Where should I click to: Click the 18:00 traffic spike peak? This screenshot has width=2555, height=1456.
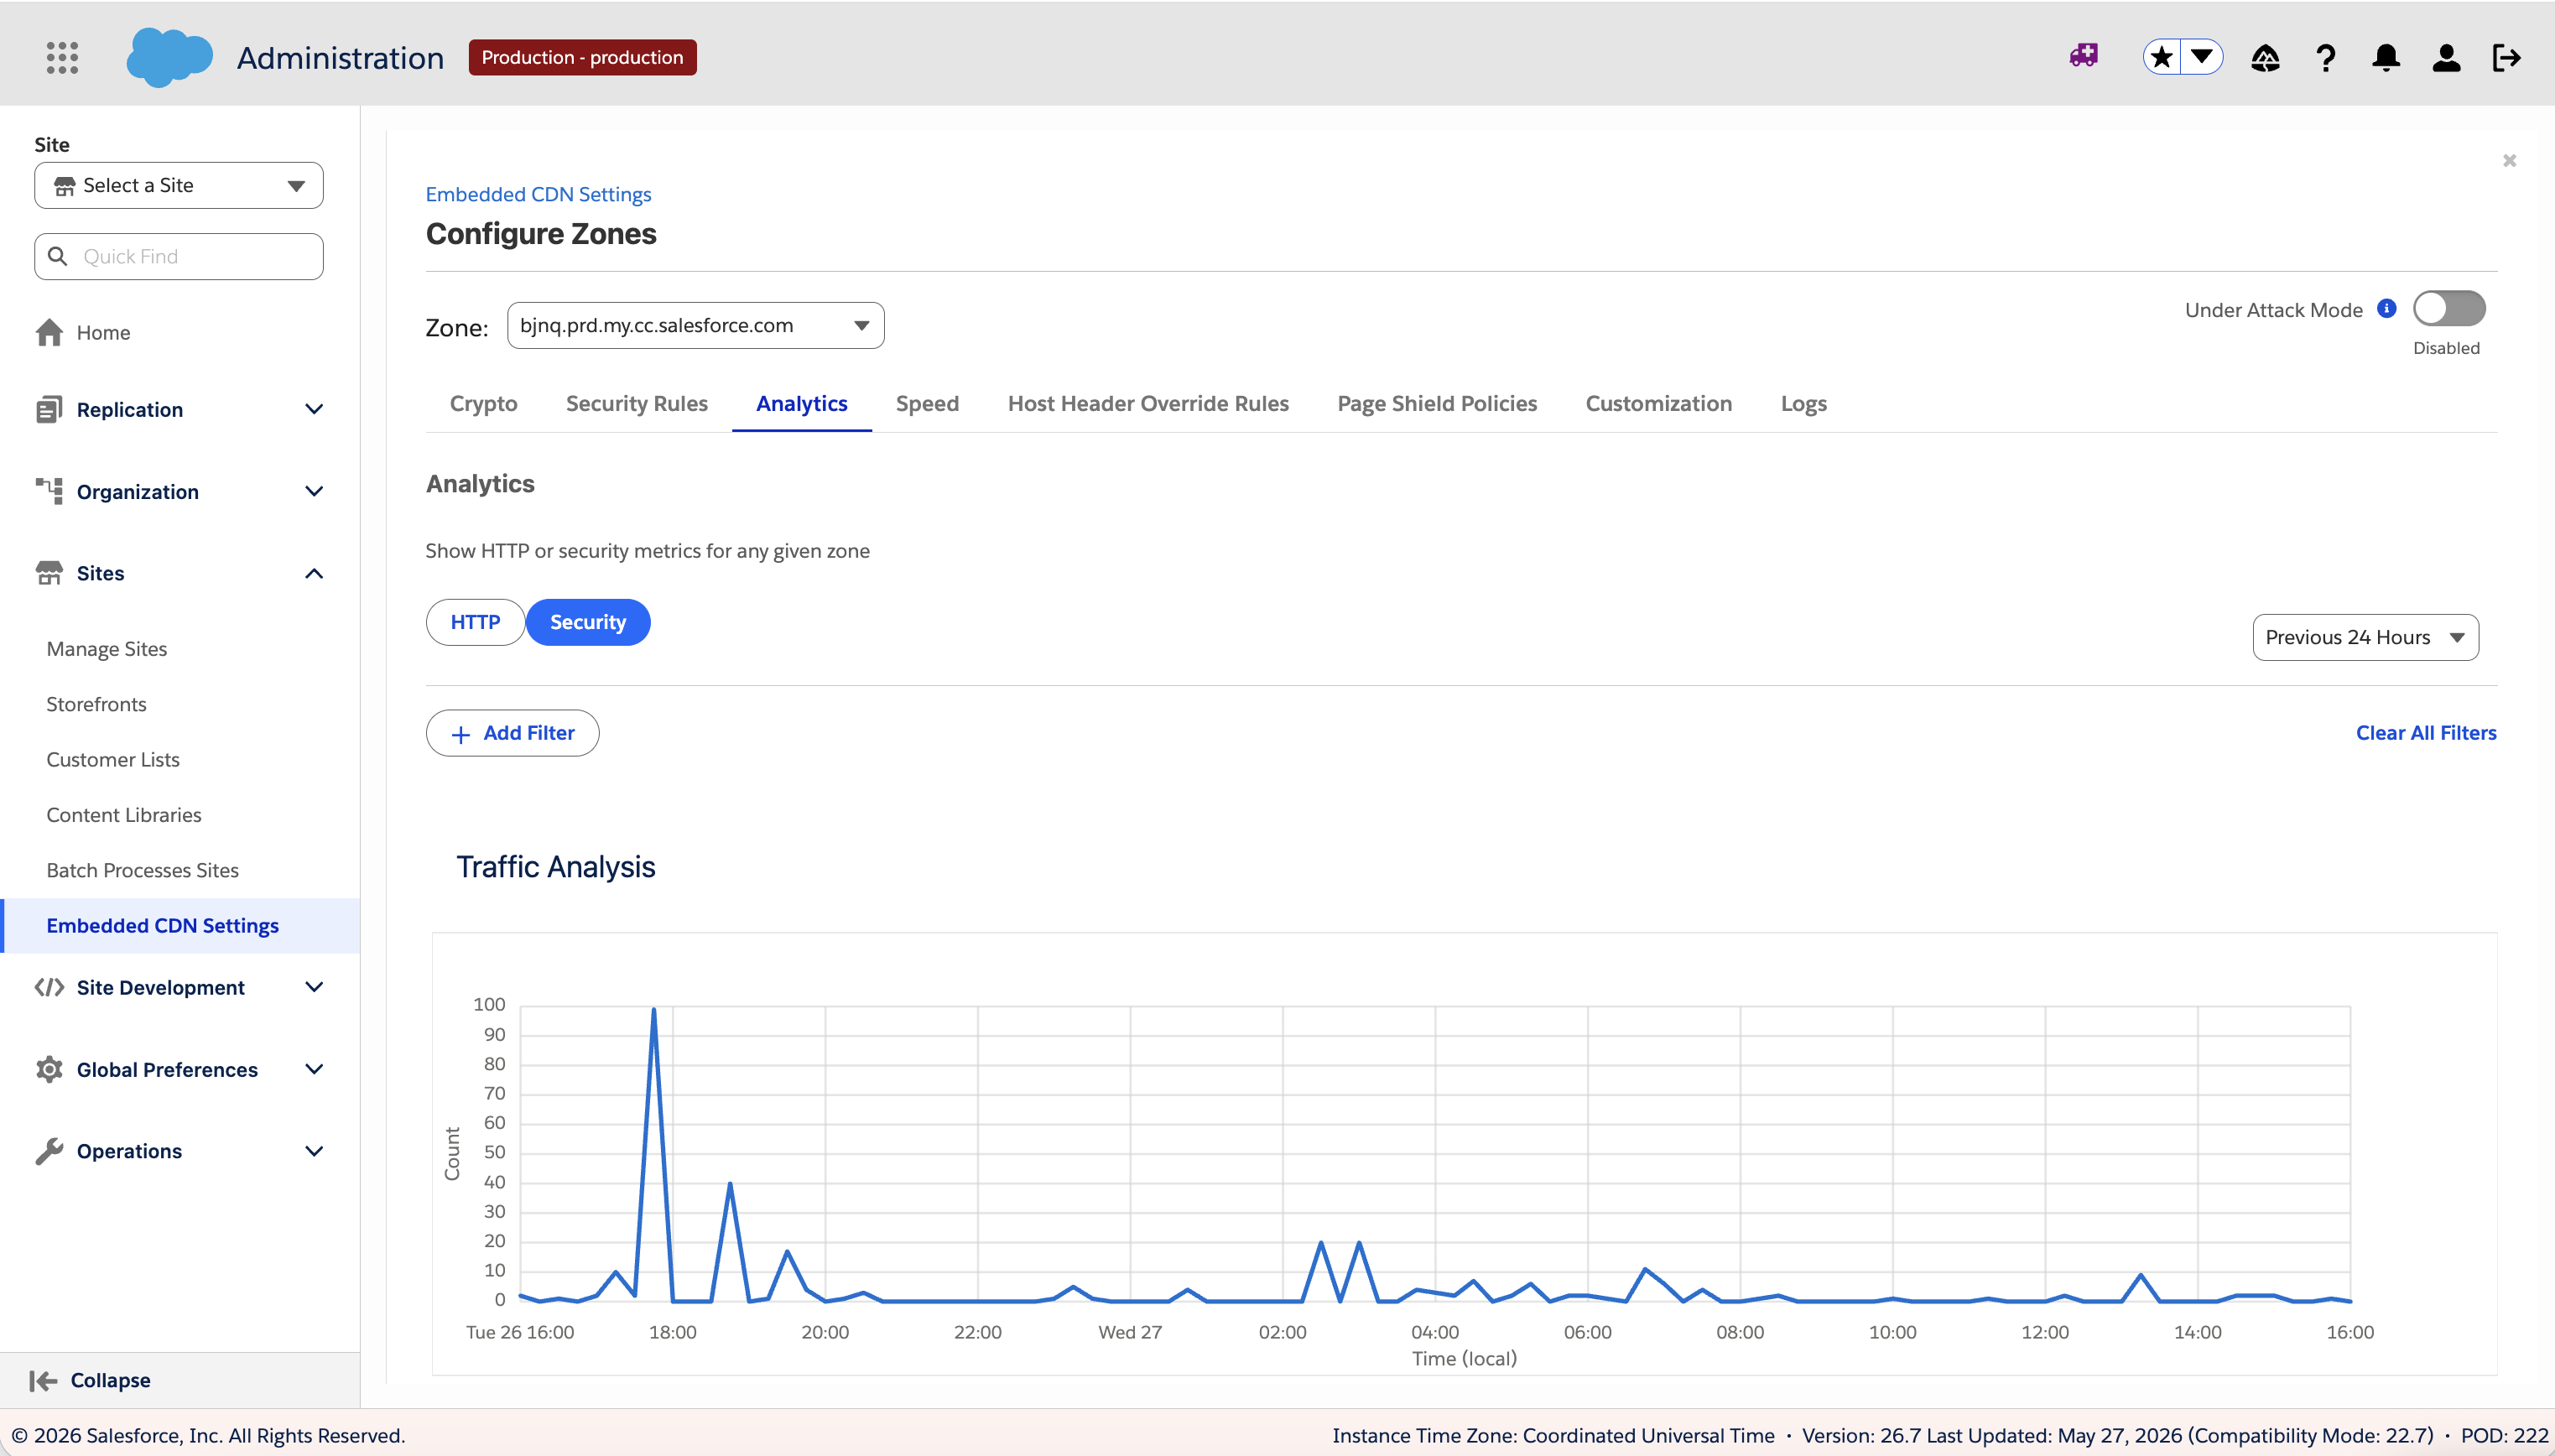(x=654, y=1009)
